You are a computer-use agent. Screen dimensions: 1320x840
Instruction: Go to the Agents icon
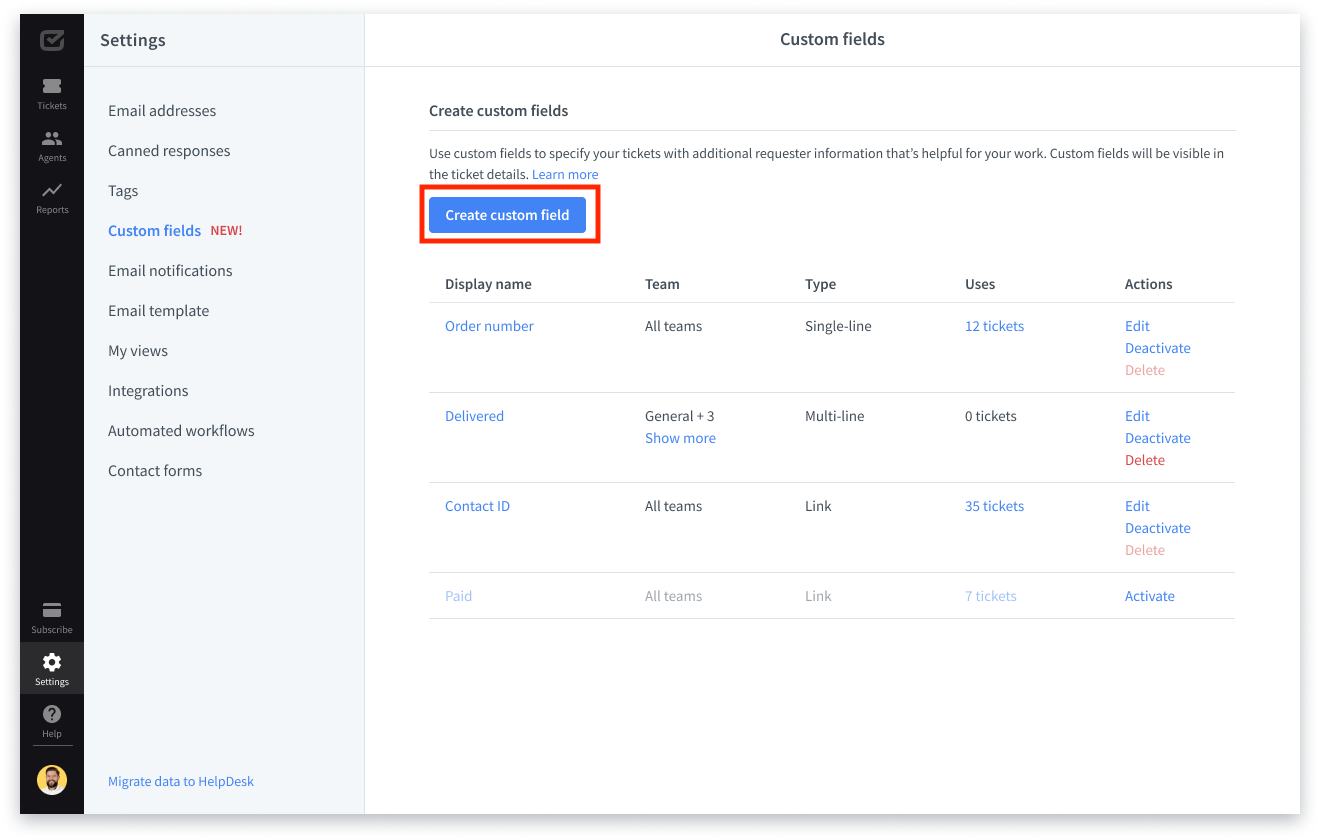tap(52, 139)
